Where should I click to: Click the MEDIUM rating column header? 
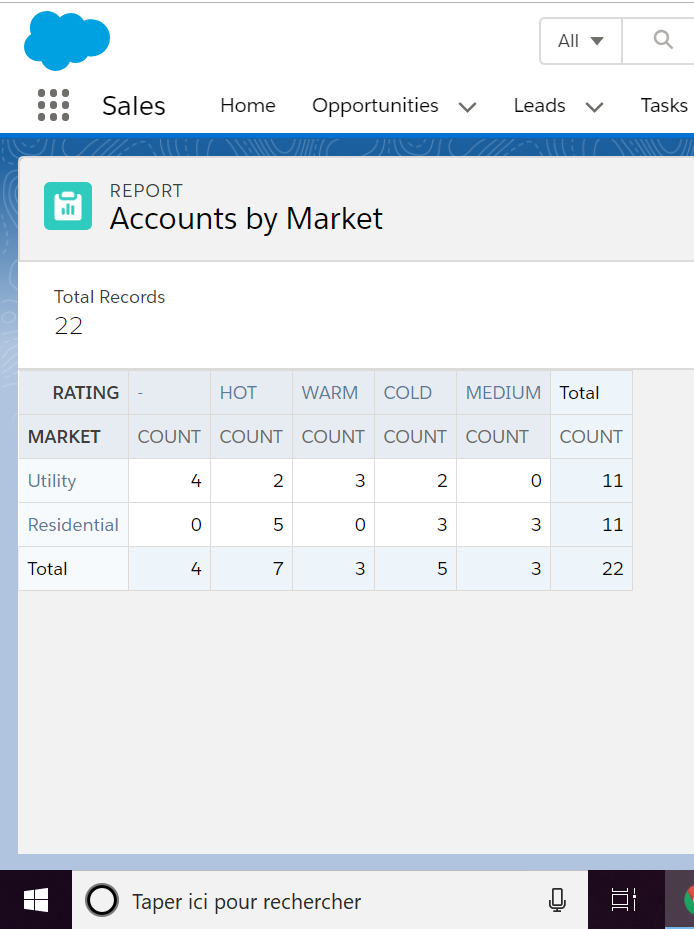[503, 393]
